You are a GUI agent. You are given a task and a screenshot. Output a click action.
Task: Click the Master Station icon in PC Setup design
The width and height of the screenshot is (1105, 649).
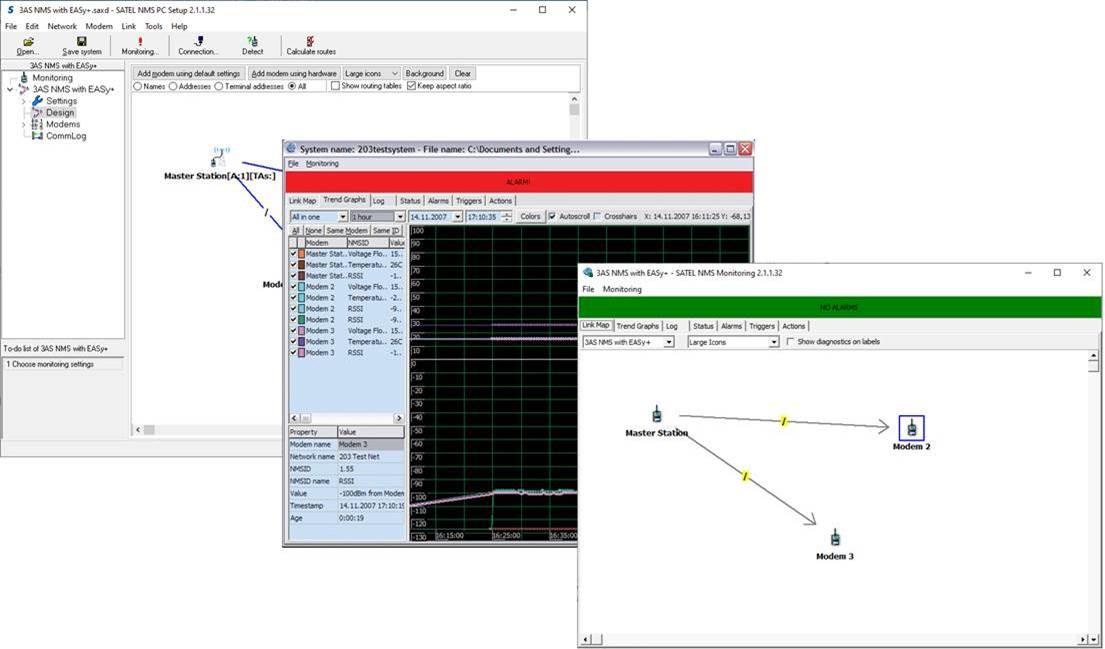(x=220, y=158)
